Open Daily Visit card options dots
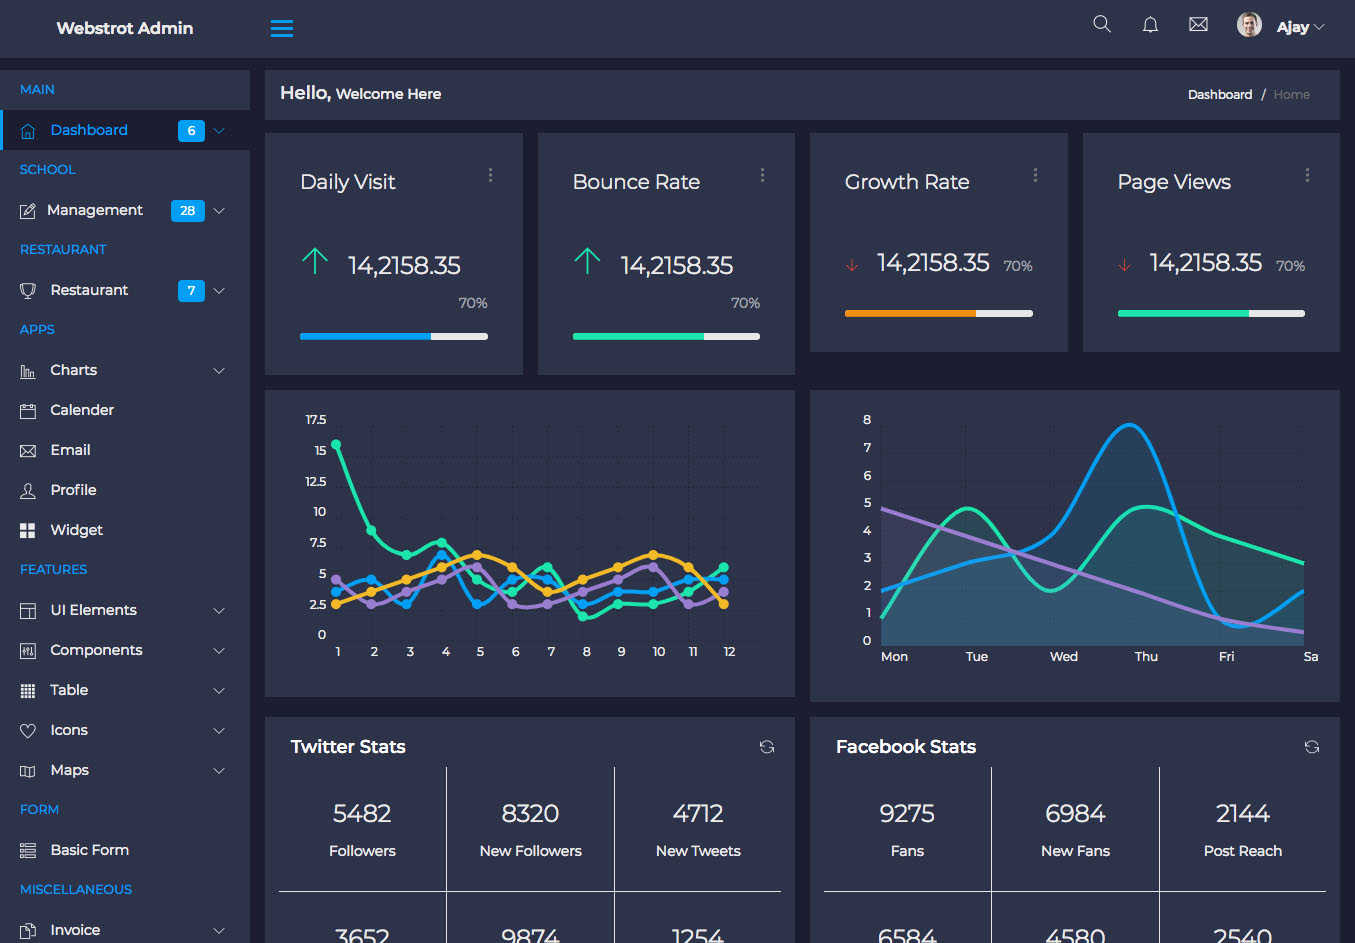Screen dimensions: 1355x943 point(490,175)
